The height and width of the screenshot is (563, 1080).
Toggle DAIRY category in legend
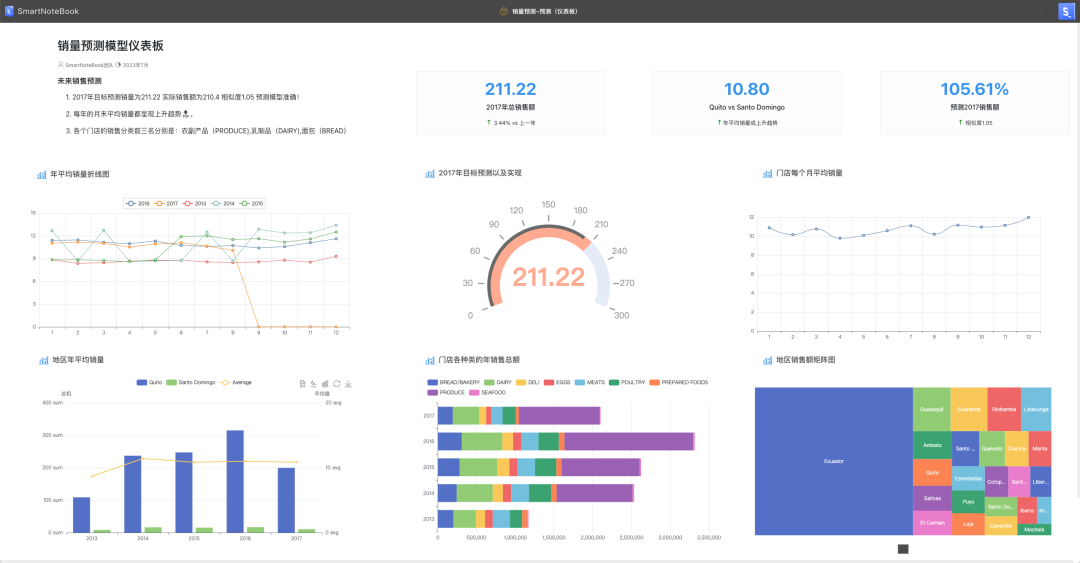point(498,382)
